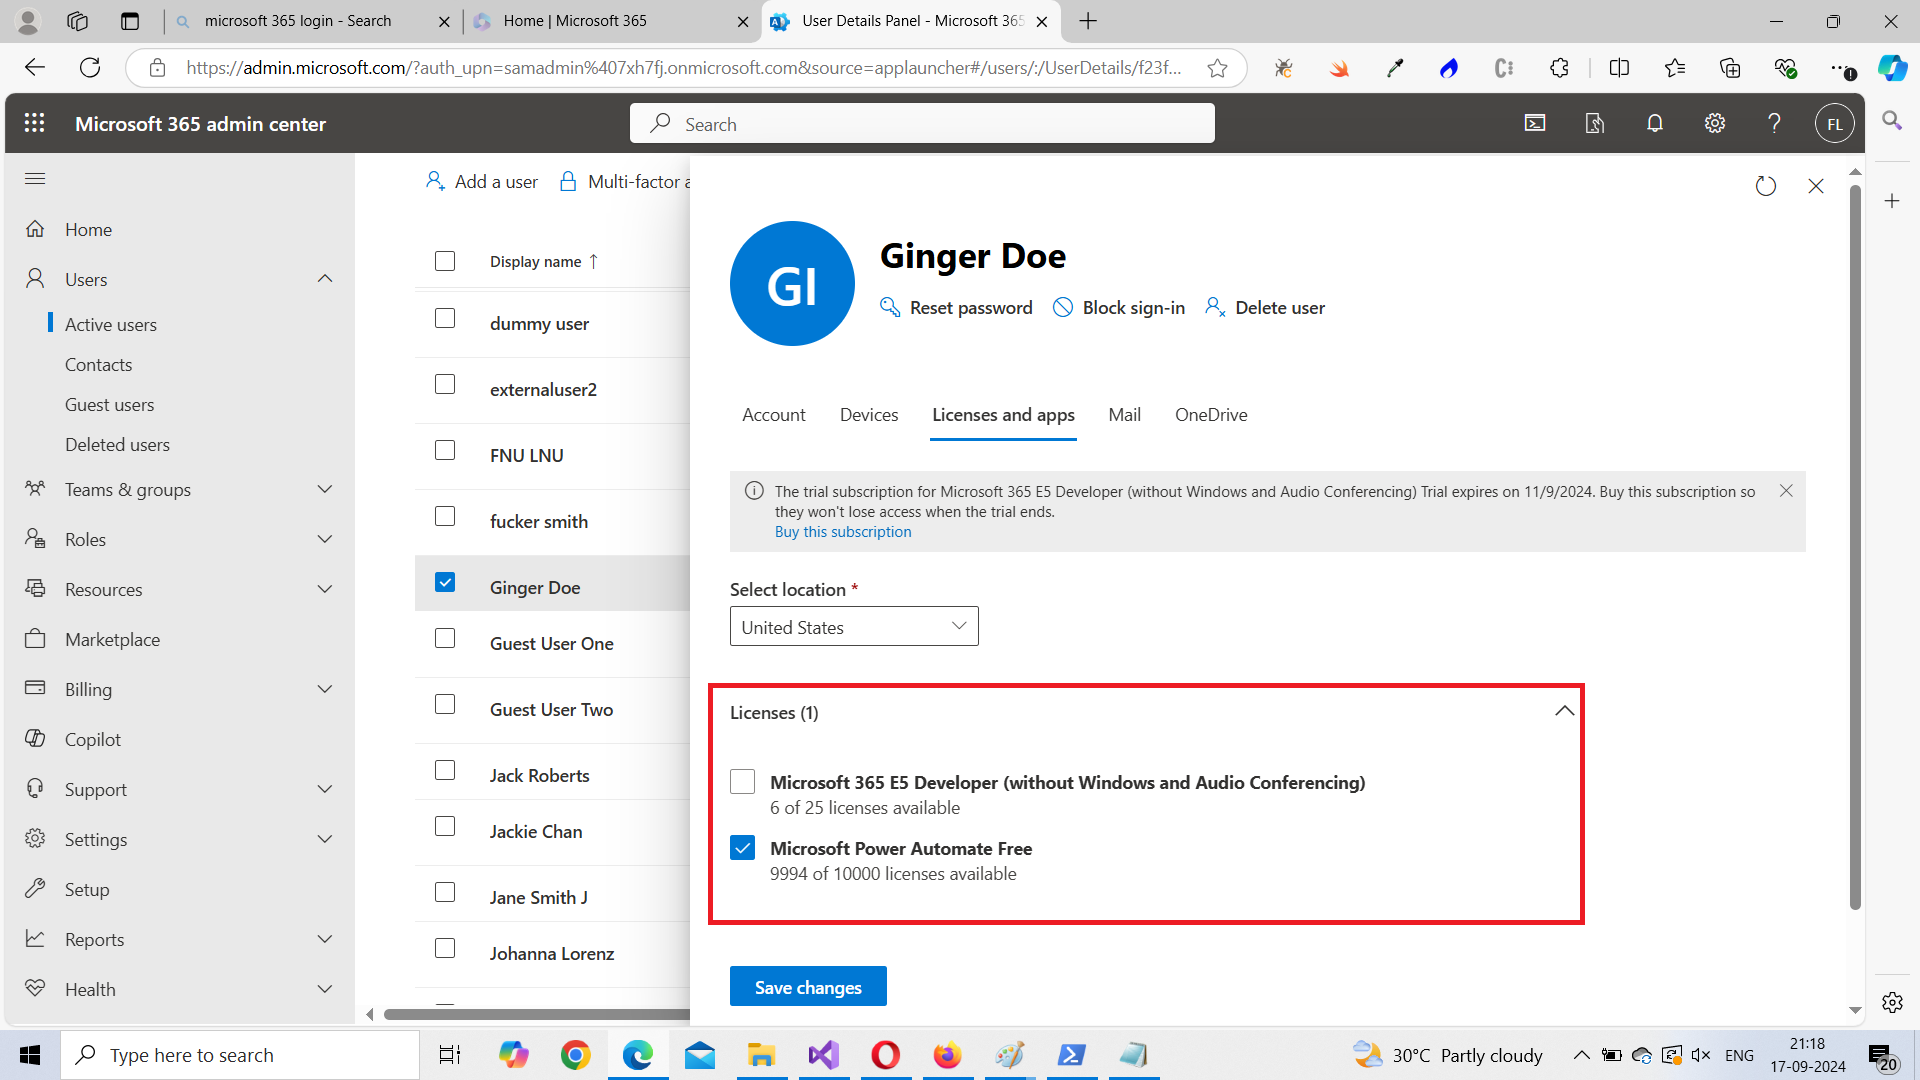Open Copilot in left navigation
1920x1080 pixels.
[x=93, y=739]
